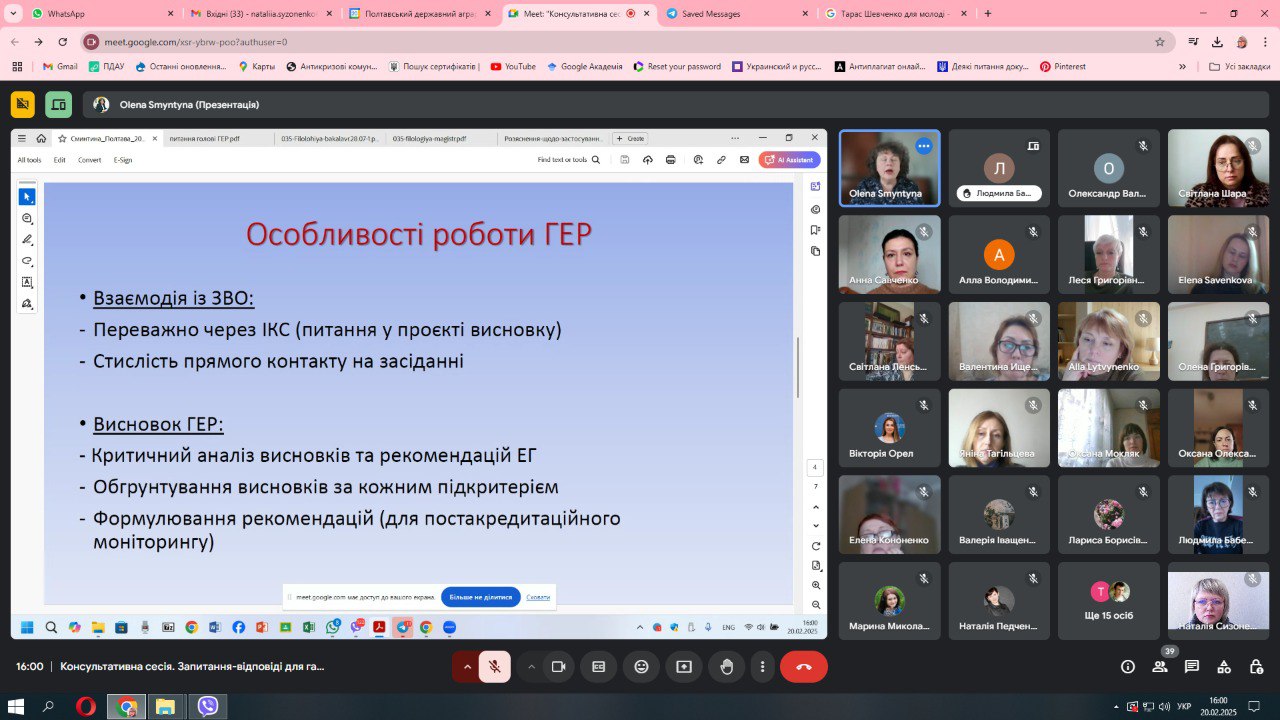Click the Acrobat vertical scrollbar thumb
The image size is (1280, 720).
[x=798, y=369]
